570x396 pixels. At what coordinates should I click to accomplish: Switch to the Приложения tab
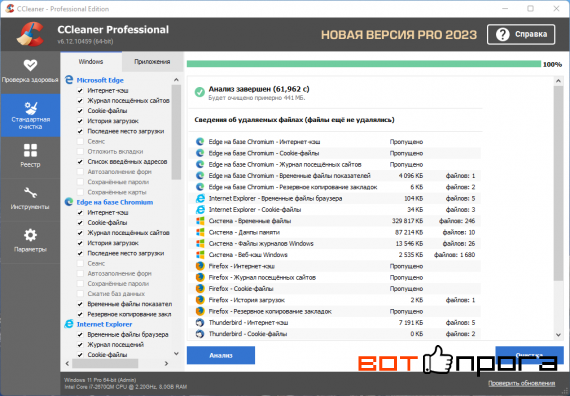click(152, 61)
